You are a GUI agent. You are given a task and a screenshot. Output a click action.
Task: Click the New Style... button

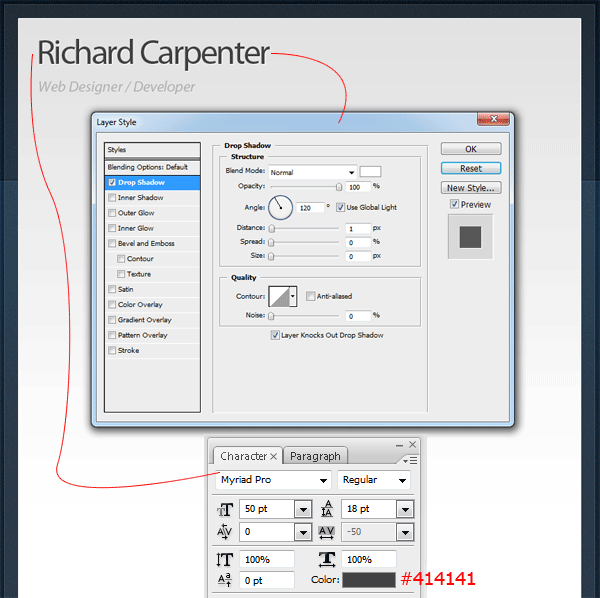pyautogui.click(x=471, y=188)
